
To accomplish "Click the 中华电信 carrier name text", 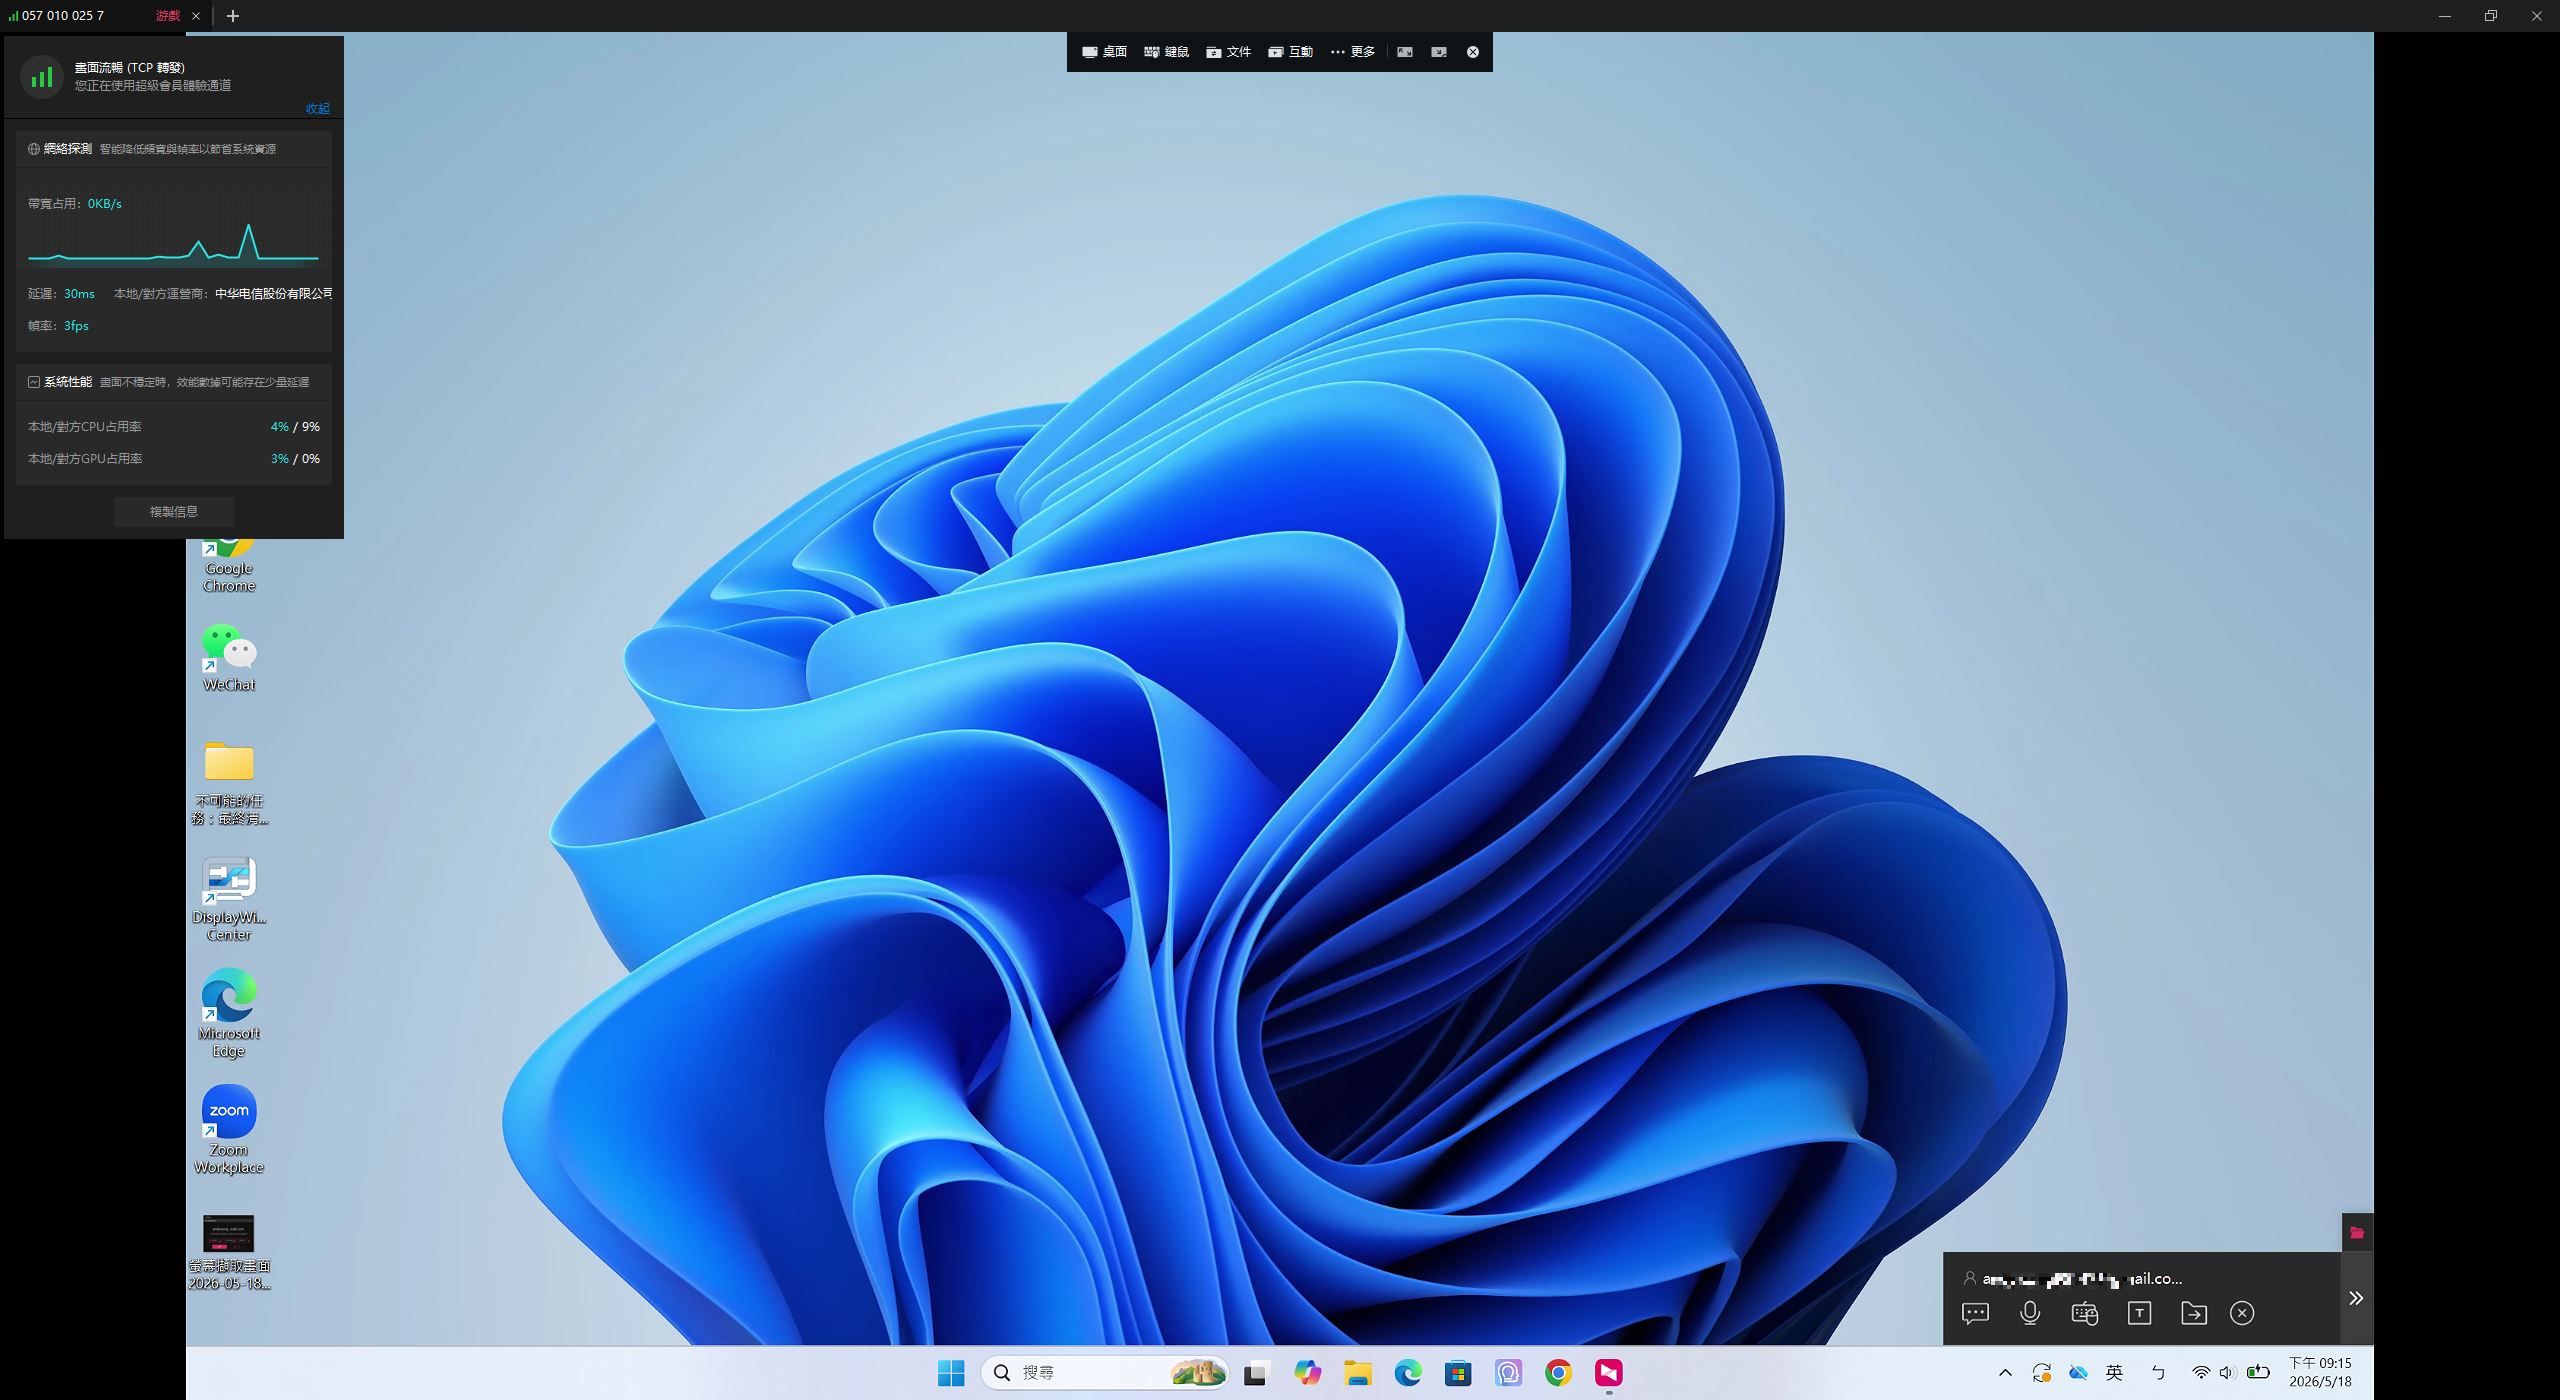I will [274, 294].
